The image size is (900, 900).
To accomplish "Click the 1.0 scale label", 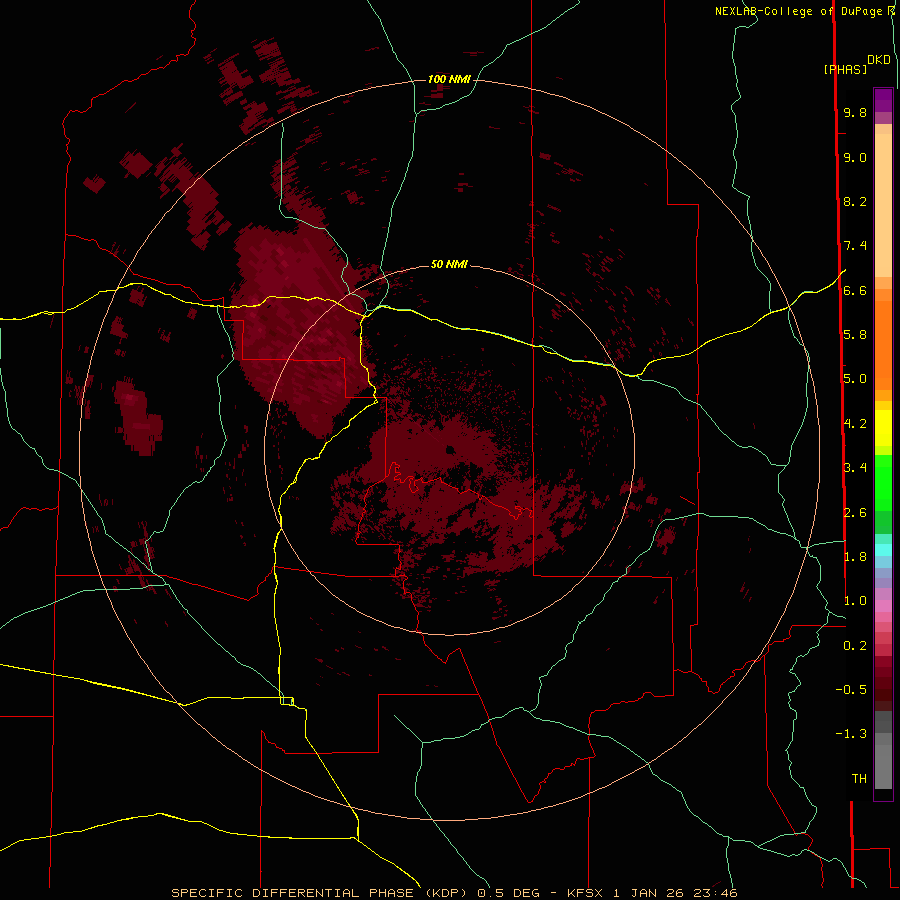I will [x=855, y=601].
